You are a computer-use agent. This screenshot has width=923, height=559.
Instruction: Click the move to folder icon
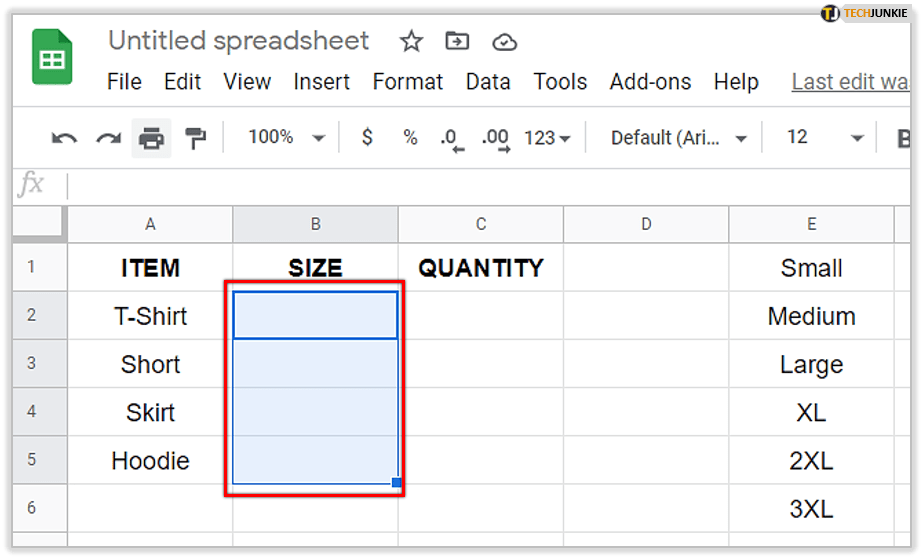coord(457,41)
